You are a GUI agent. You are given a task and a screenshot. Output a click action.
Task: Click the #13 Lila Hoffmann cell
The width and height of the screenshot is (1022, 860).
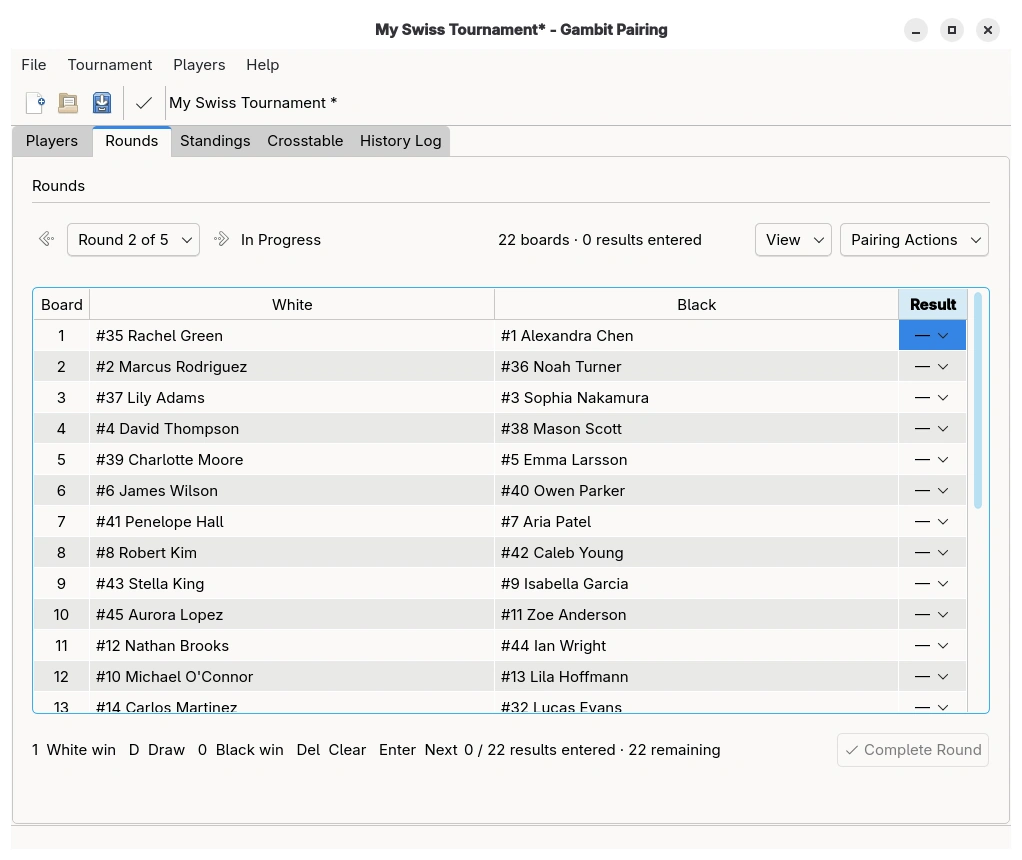tap(697, 677)
